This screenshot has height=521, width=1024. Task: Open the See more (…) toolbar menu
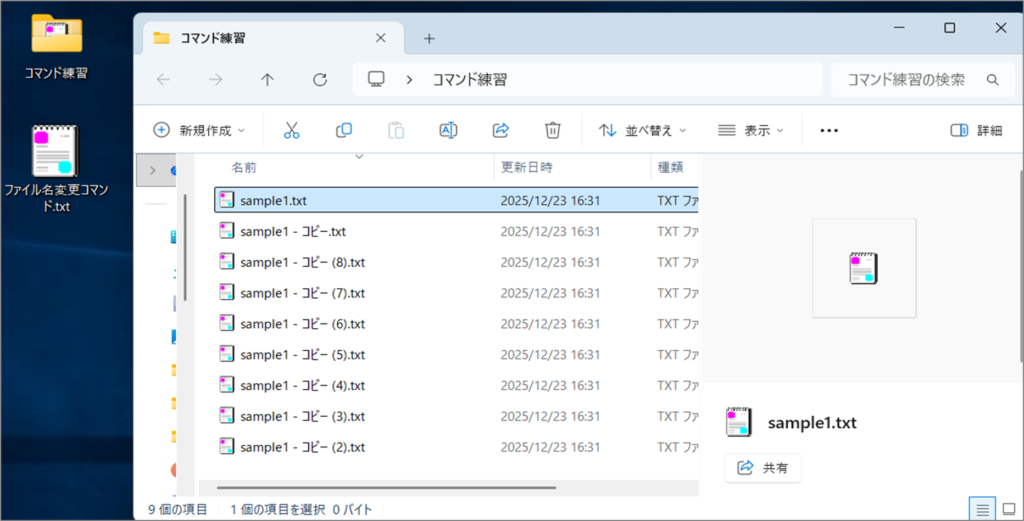click(x=829, y=130)
